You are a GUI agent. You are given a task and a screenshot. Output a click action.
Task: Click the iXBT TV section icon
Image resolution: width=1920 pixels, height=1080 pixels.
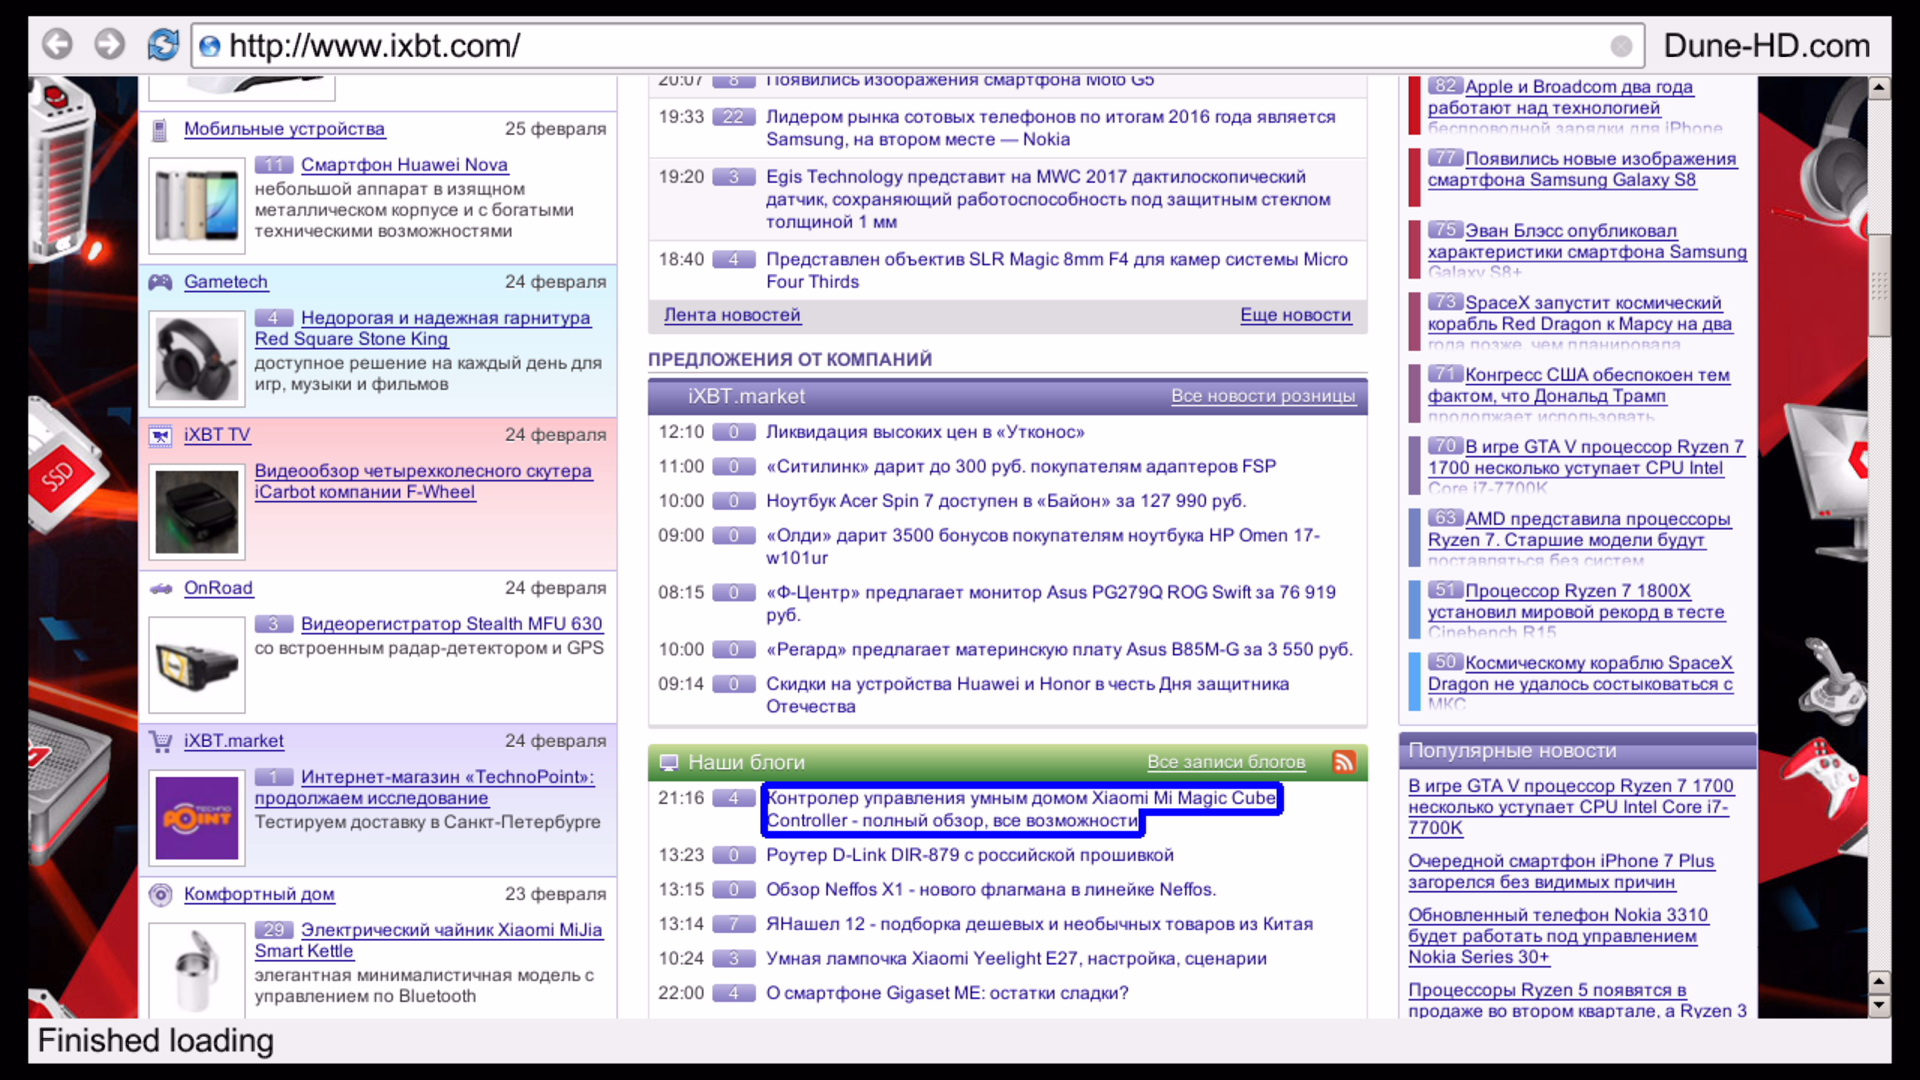click(x=160, y=435)
